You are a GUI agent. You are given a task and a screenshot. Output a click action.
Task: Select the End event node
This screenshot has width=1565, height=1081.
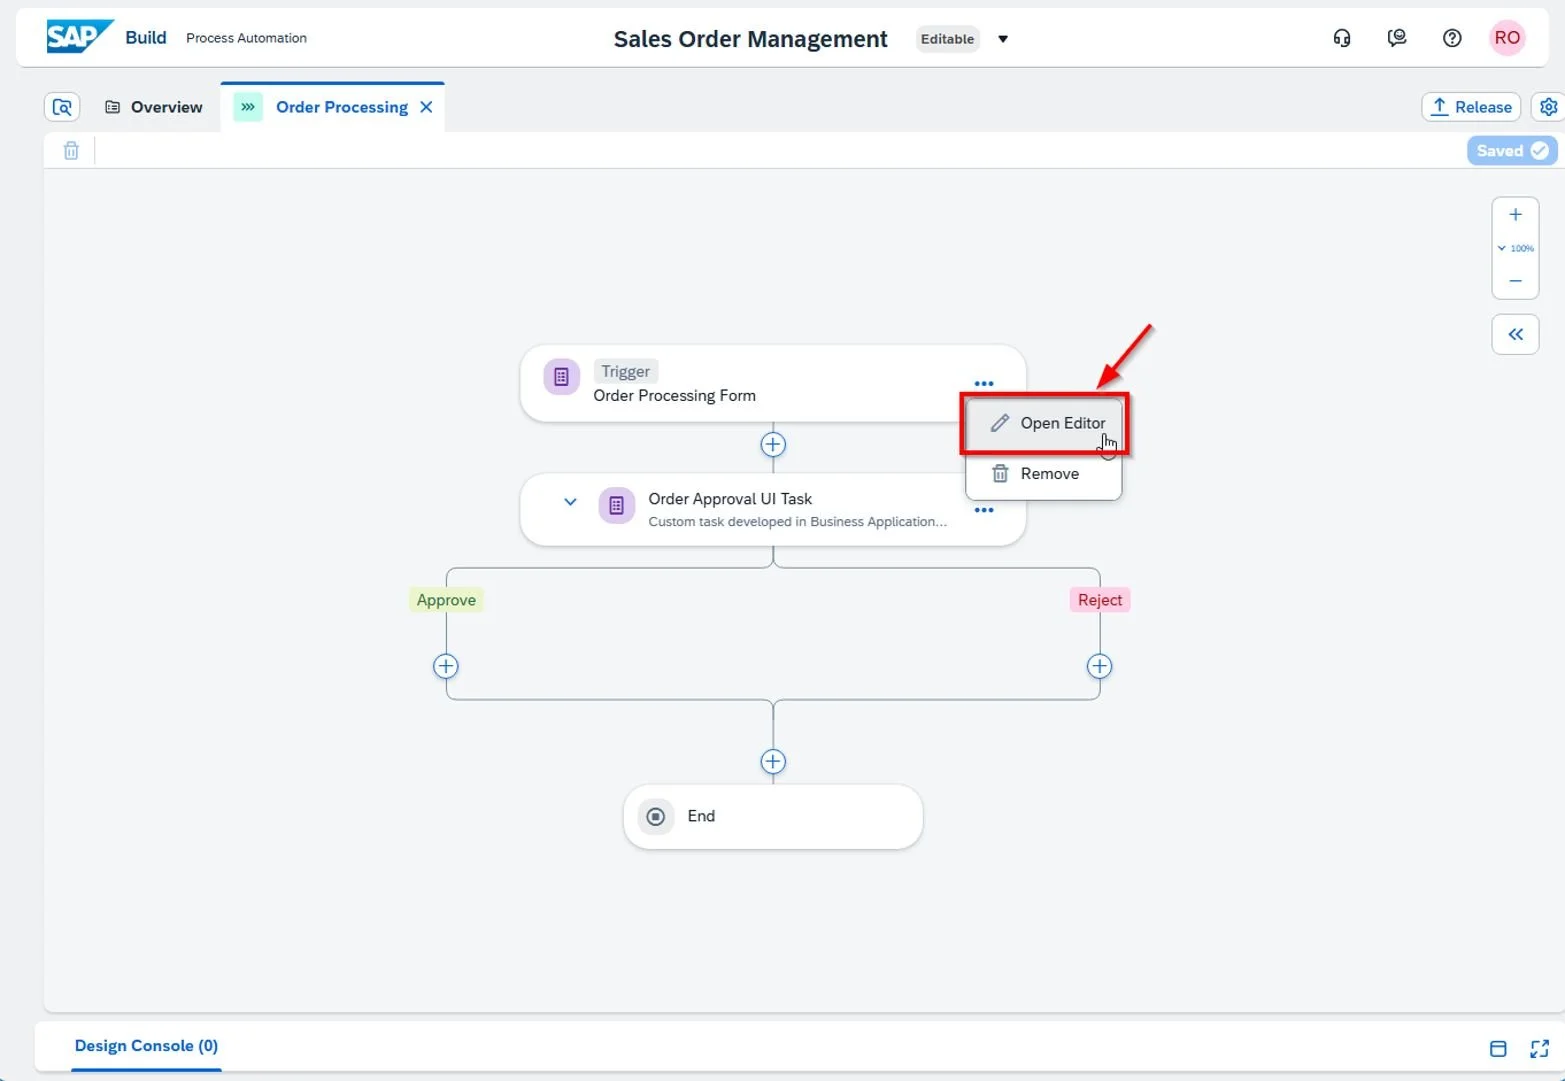point(773,817)
